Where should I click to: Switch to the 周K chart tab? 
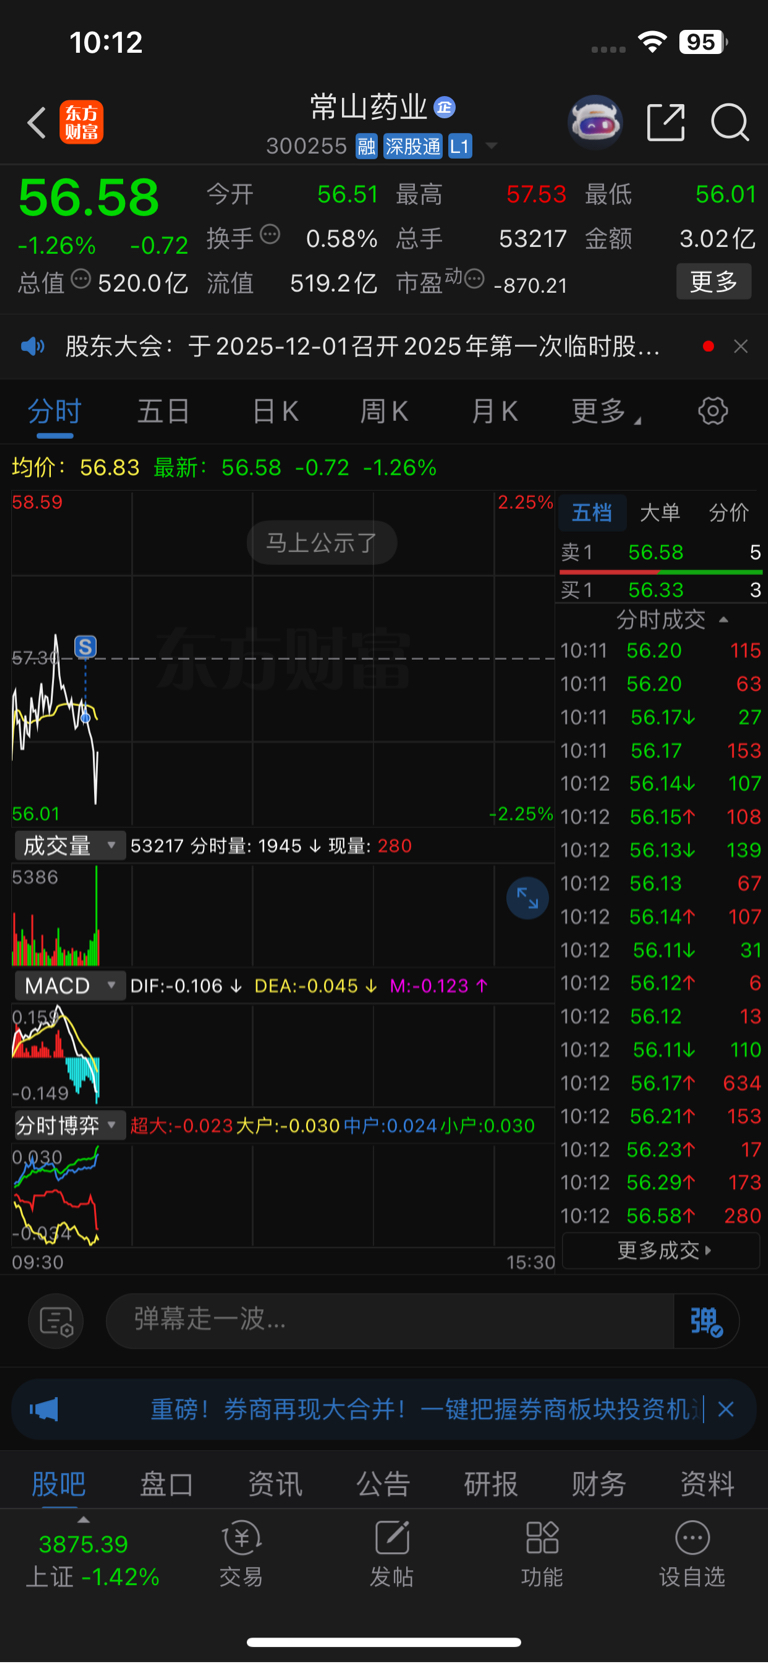384,411
